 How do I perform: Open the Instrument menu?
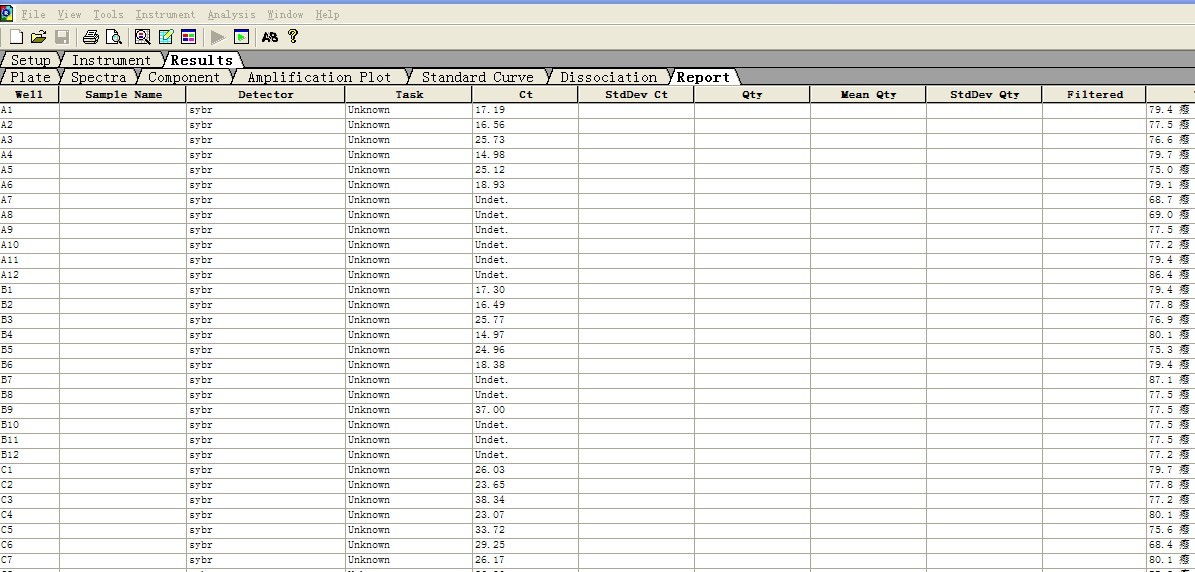click(165, 14)
